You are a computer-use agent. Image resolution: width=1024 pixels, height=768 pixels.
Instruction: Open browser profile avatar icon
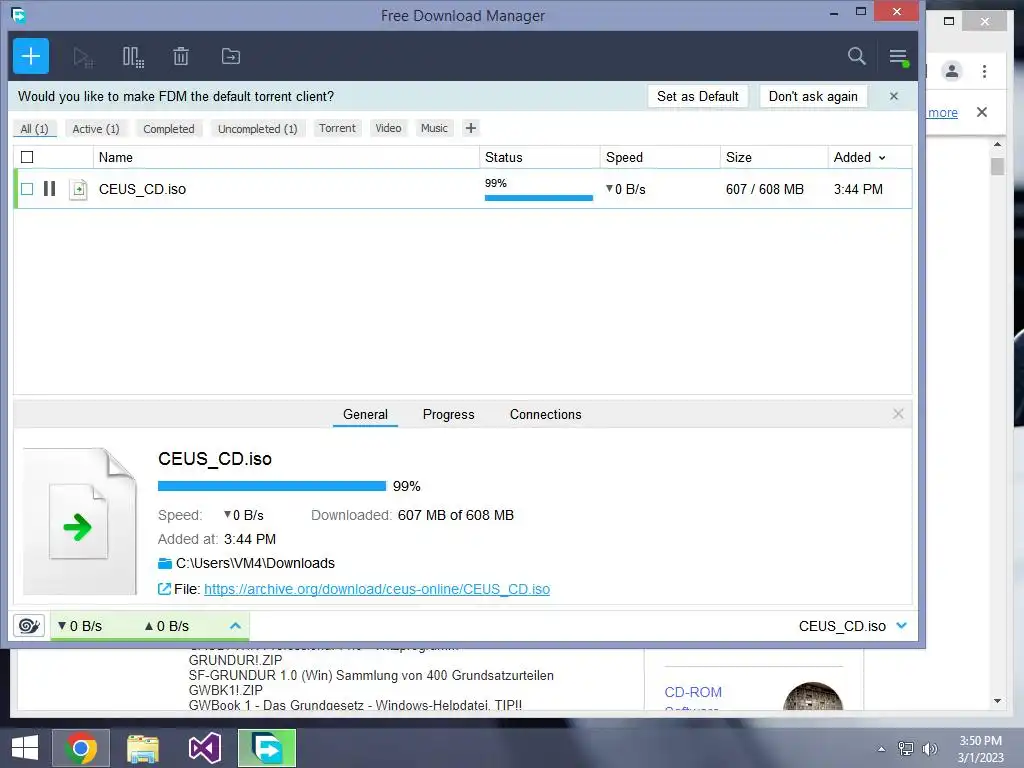point(952,71)
